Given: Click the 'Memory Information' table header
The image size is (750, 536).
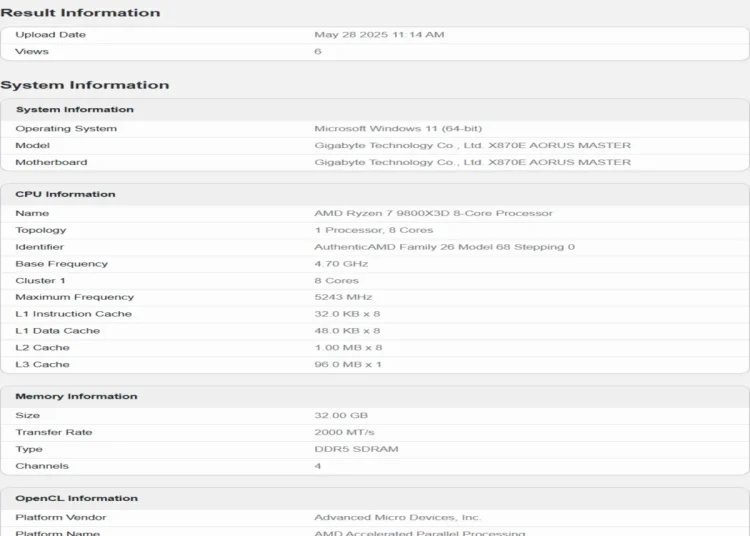Looking at the screenshot, I should (x=76, y=396).
